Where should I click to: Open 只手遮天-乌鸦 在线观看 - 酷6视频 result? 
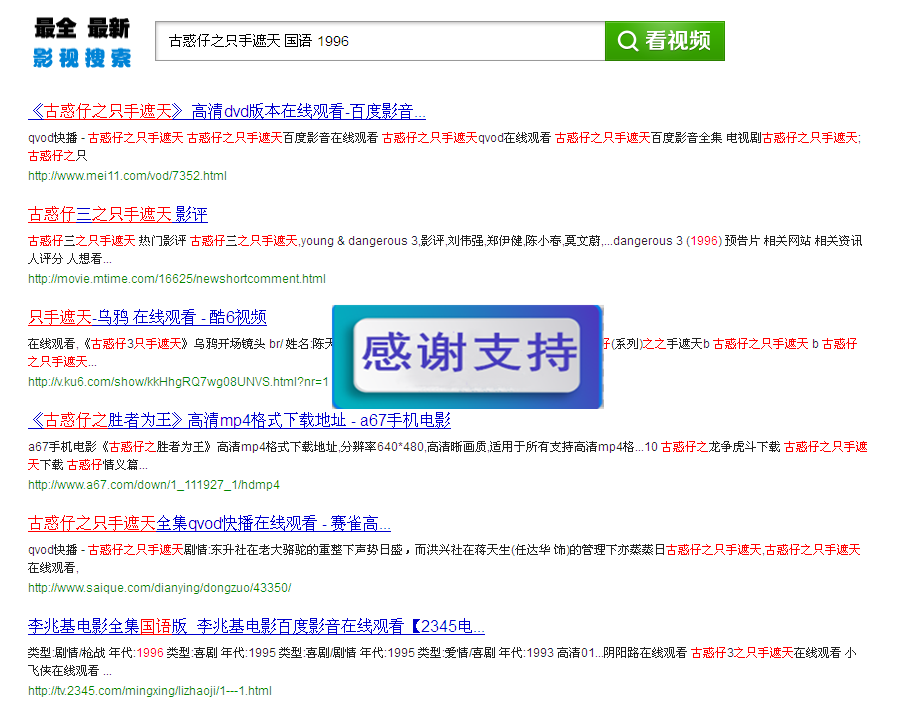point(147,317)
